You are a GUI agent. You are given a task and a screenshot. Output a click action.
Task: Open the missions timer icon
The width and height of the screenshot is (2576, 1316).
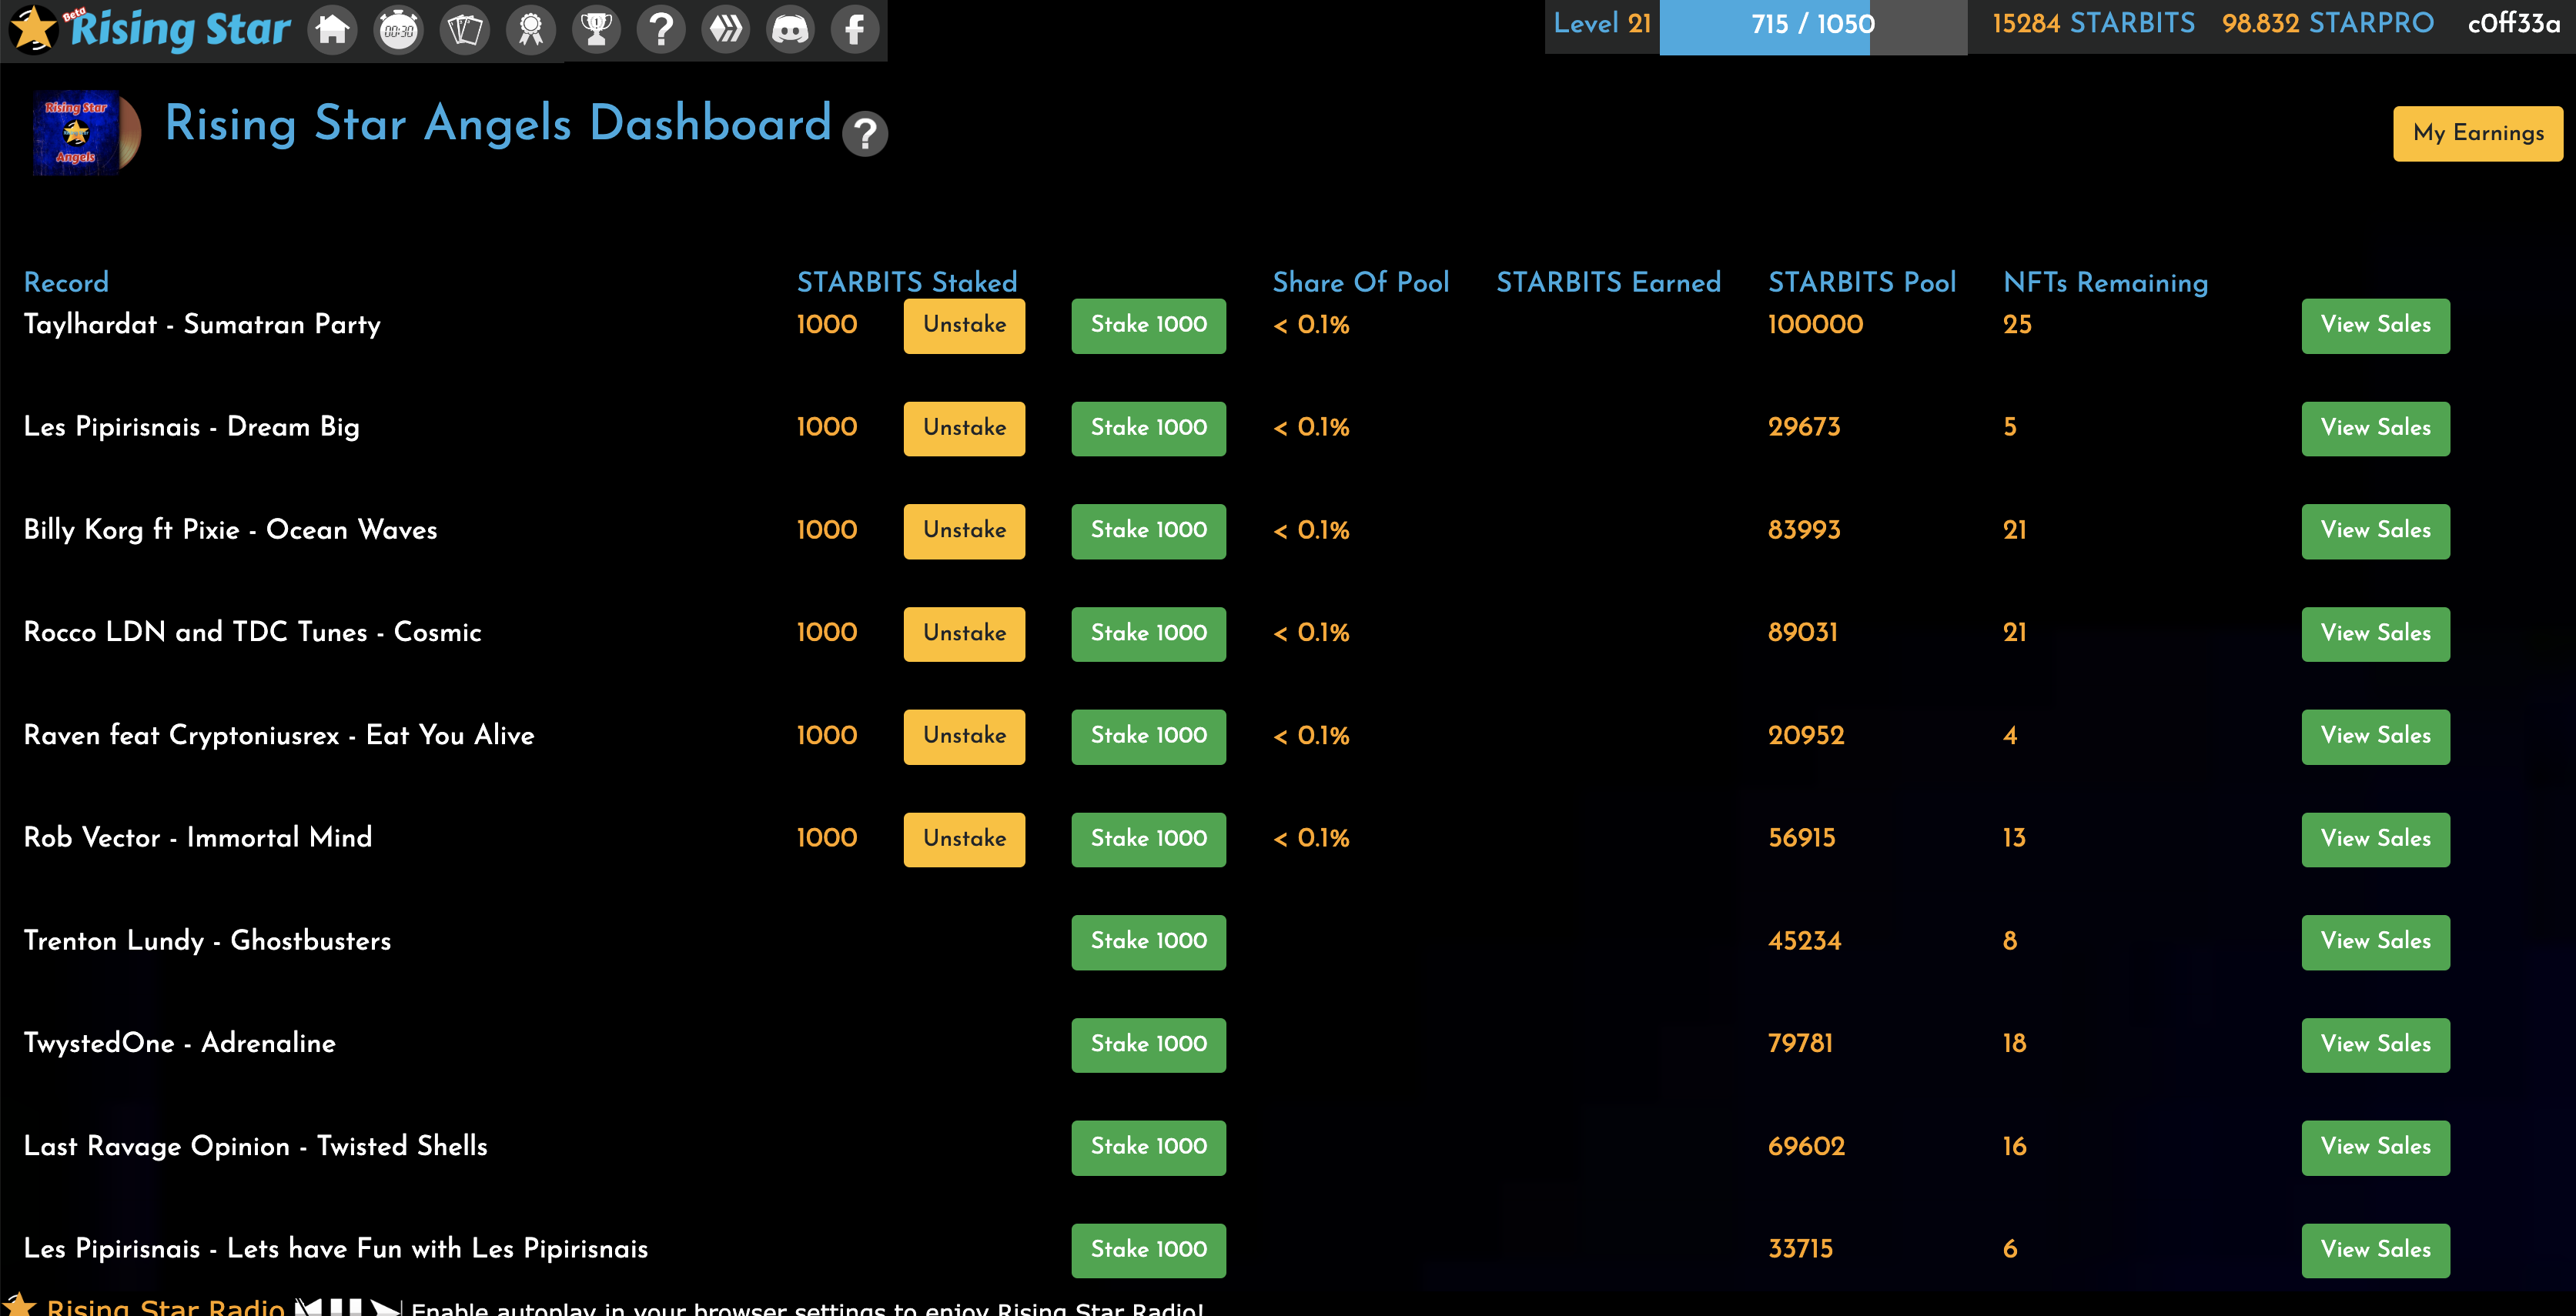pyautogui.click(x=399, y=30)
